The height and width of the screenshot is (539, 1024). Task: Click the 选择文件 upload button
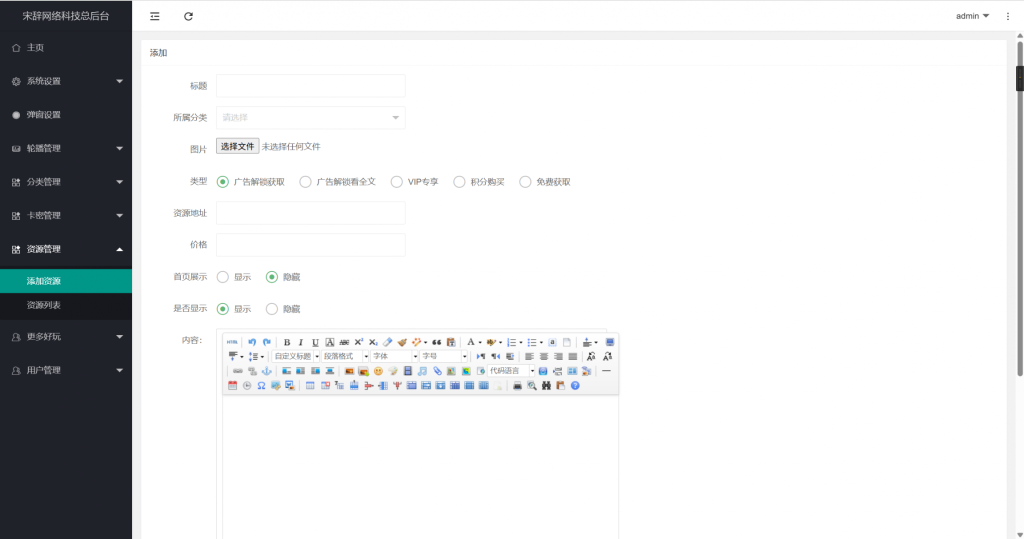(238, 146)
